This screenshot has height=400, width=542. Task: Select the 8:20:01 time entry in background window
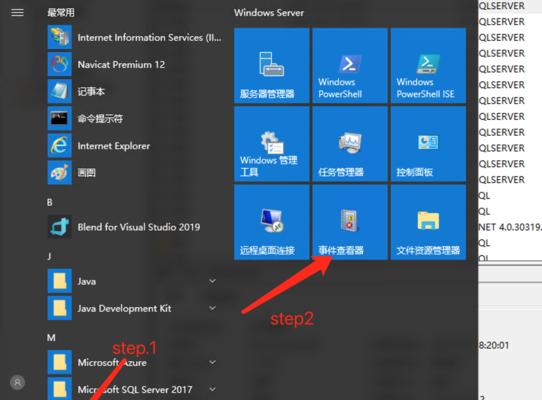pos(494,345)
